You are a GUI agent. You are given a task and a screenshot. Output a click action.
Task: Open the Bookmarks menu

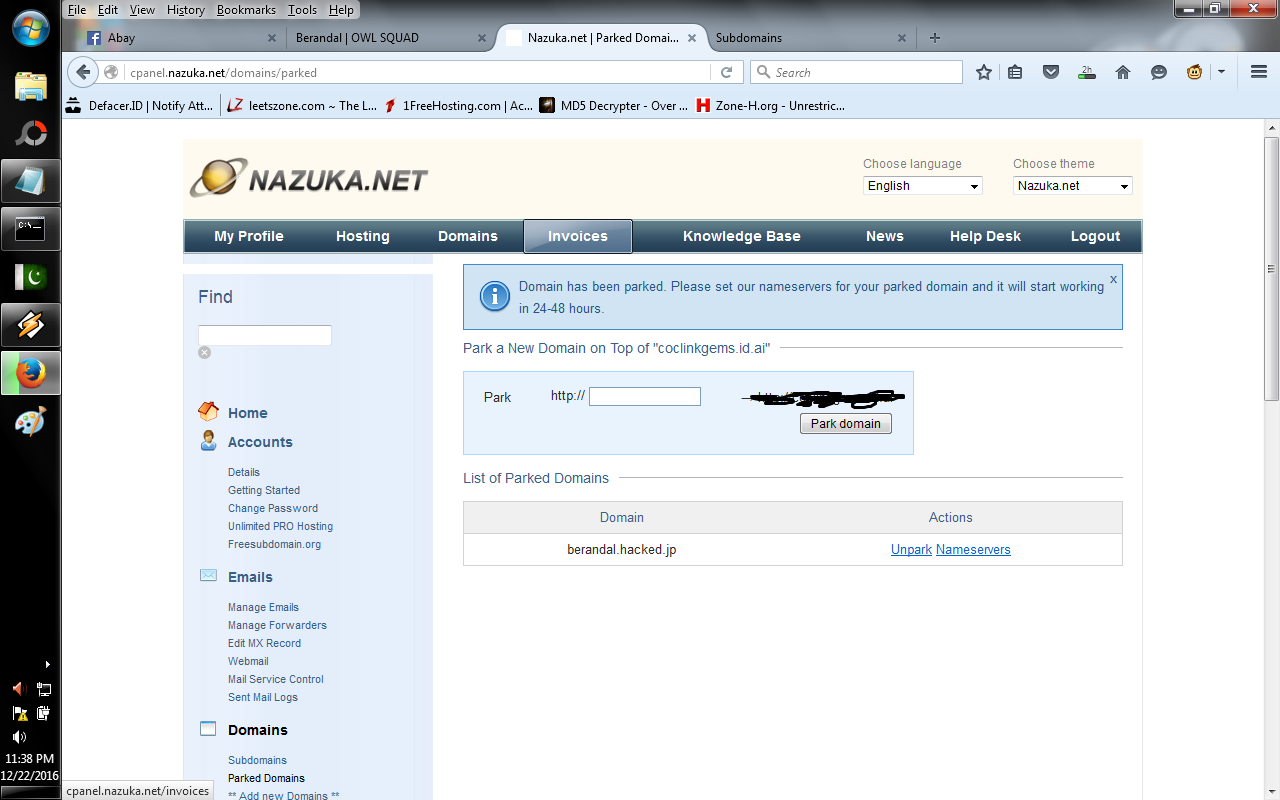(246, 10)
